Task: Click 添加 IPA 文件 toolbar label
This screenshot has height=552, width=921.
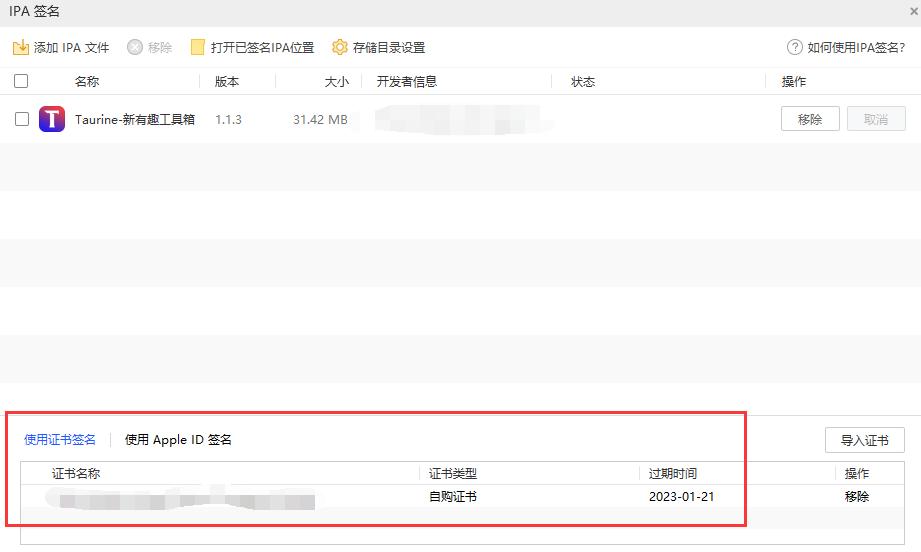Action: [72, 48]
